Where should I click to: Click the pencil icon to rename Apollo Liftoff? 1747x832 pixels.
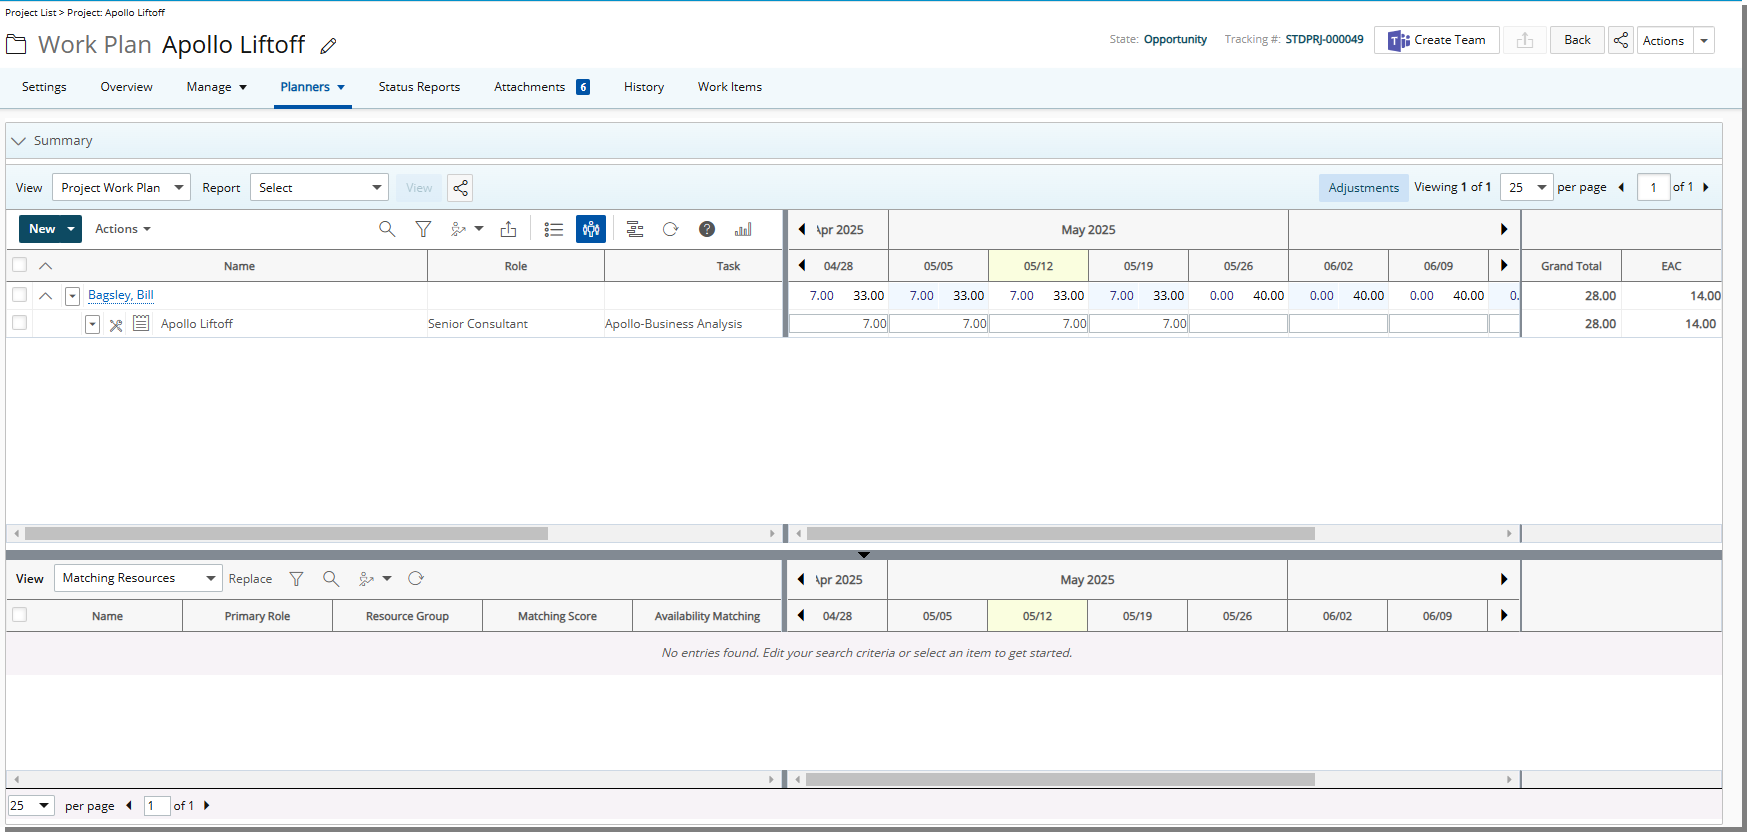click(x=328, y=46)
